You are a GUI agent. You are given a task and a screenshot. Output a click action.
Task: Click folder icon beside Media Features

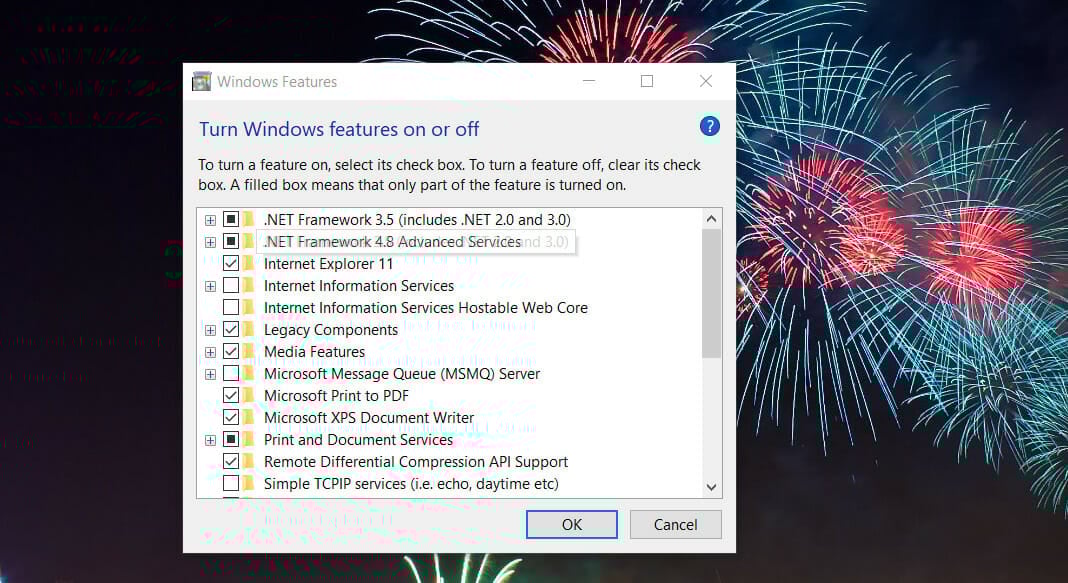point(249,351)
